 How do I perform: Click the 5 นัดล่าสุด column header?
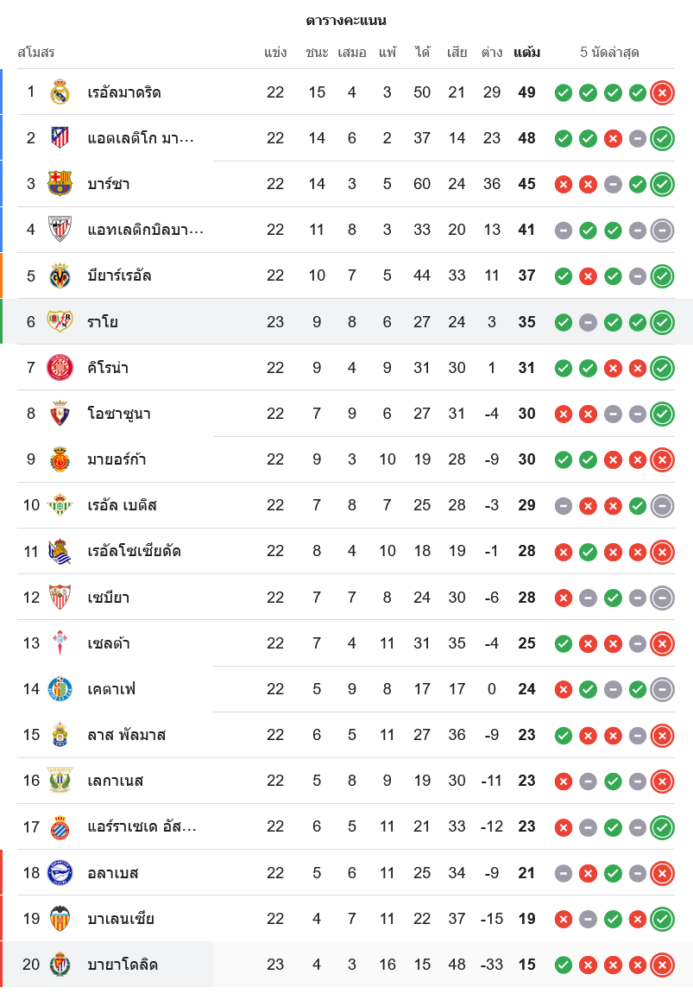(x=609, y=52)
